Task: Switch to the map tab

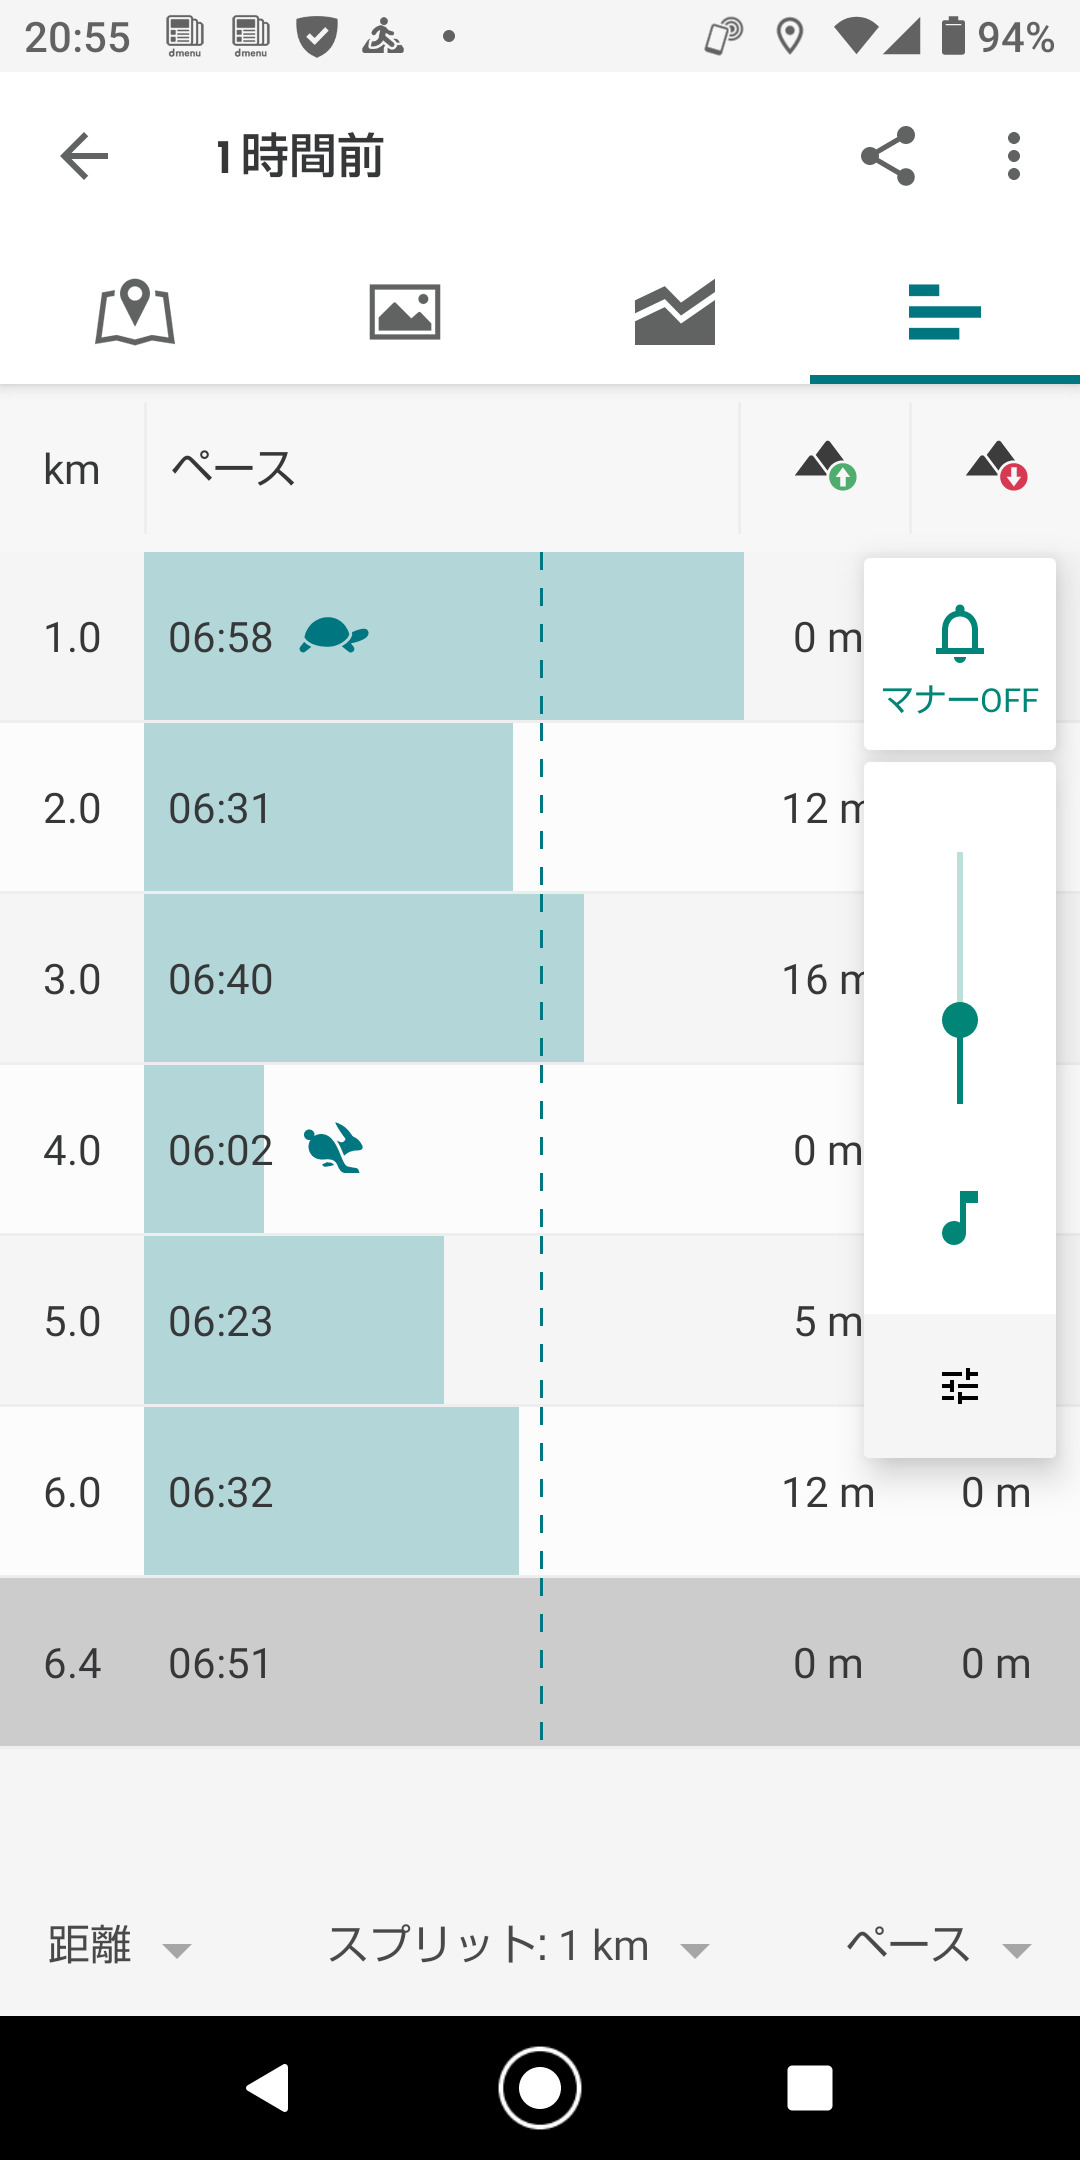Action: [135, 312]
